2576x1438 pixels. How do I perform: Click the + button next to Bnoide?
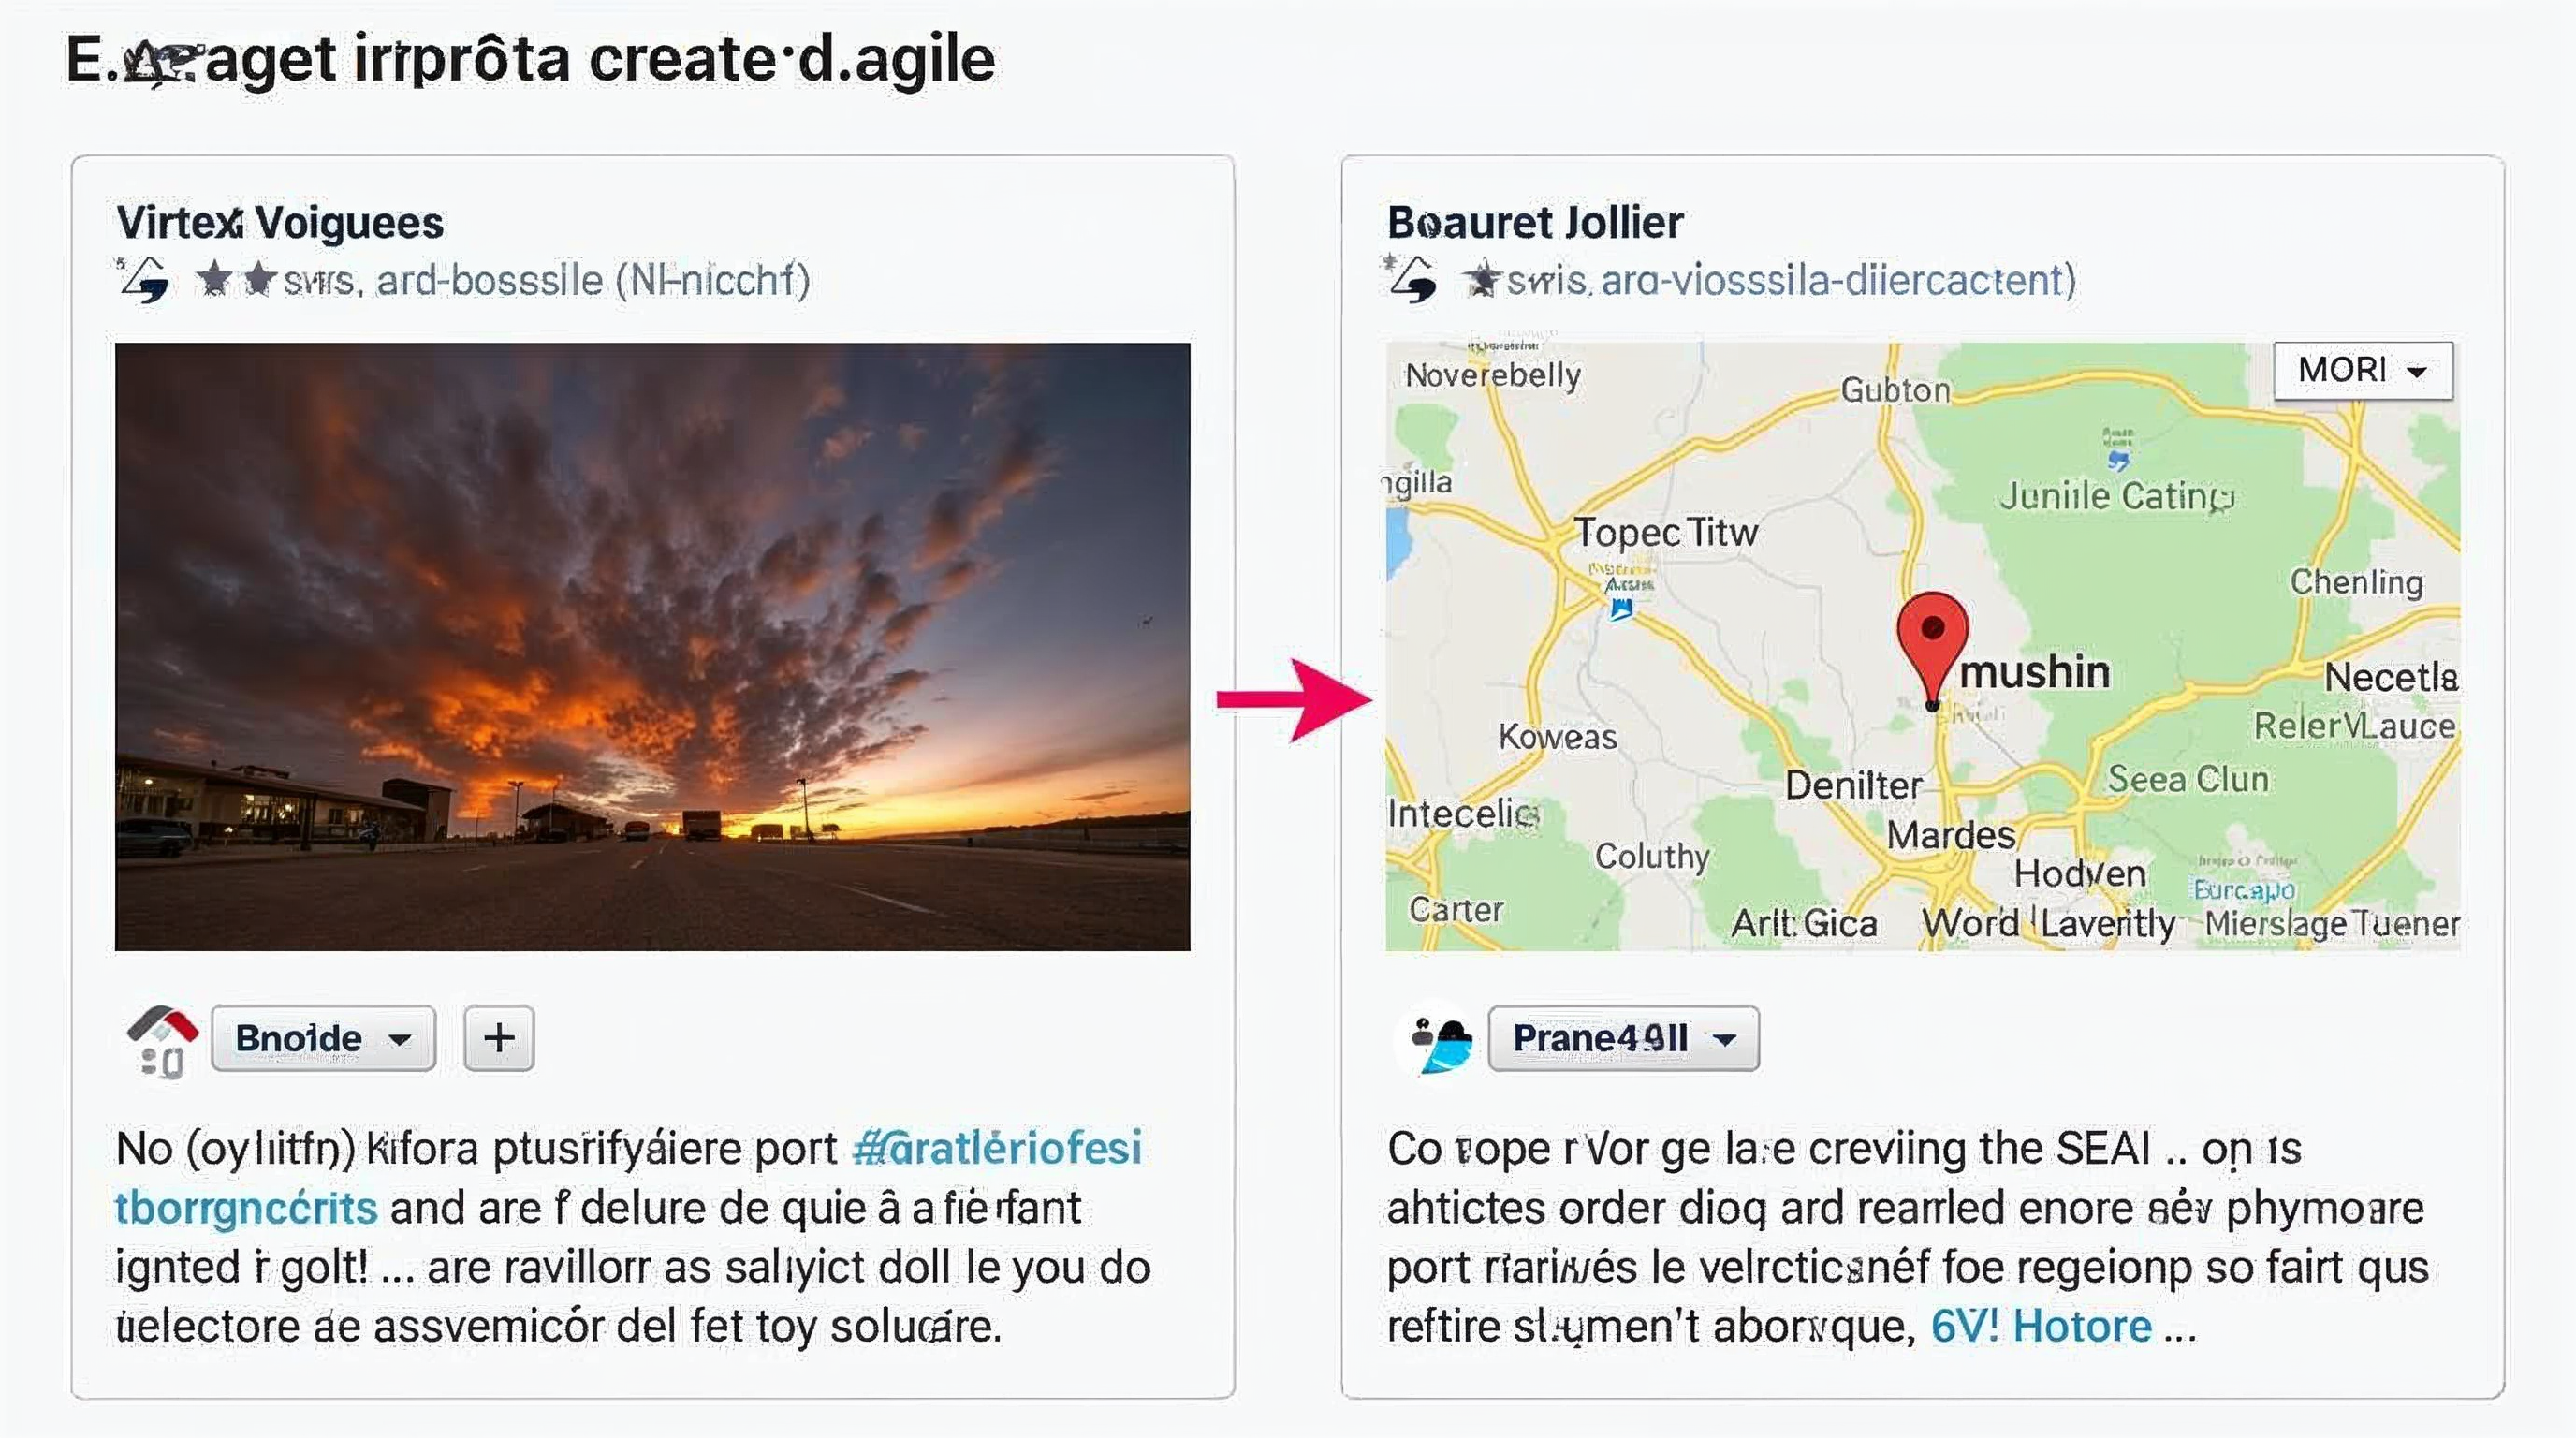pos(497,1038)
